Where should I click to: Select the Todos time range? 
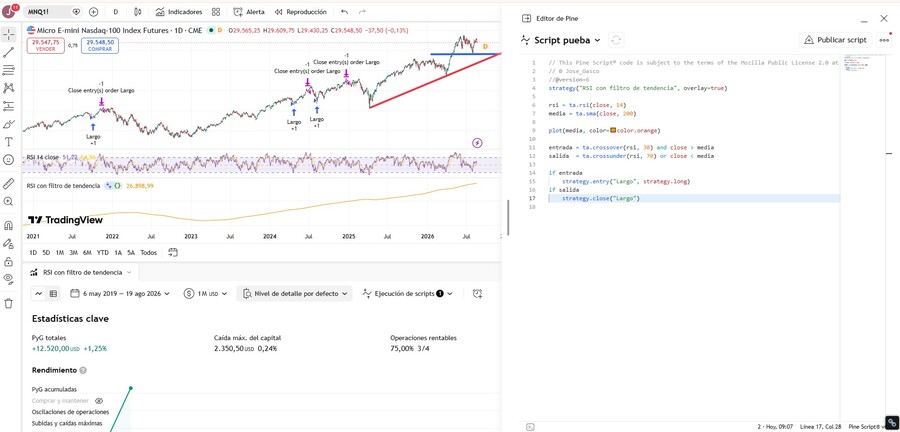point(149,252)
